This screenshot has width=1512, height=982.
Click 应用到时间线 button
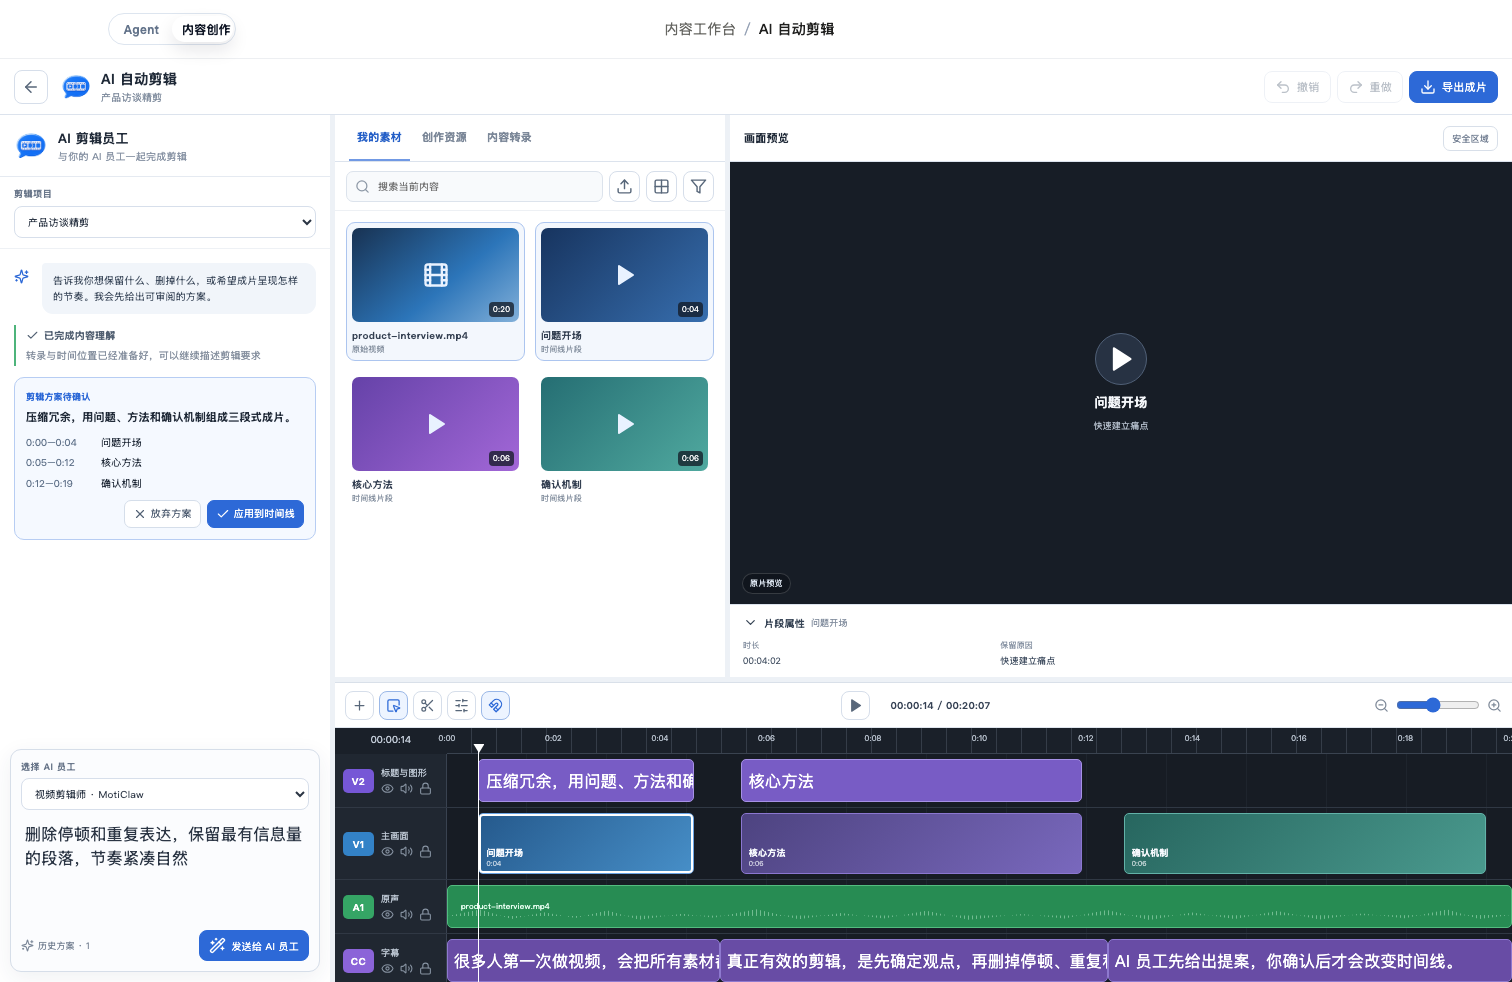[x=255, y=514]
